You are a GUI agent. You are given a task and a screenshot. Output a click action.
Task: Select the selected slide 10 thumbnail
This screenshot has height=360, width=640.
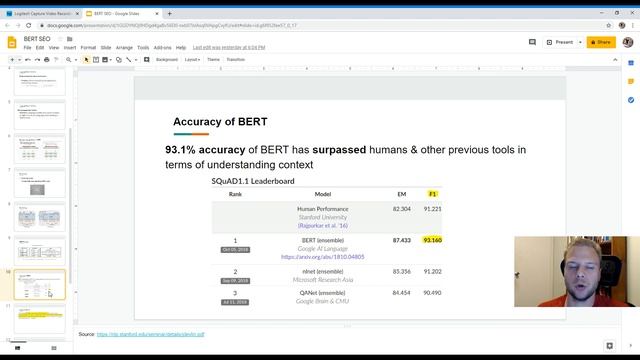40,284
